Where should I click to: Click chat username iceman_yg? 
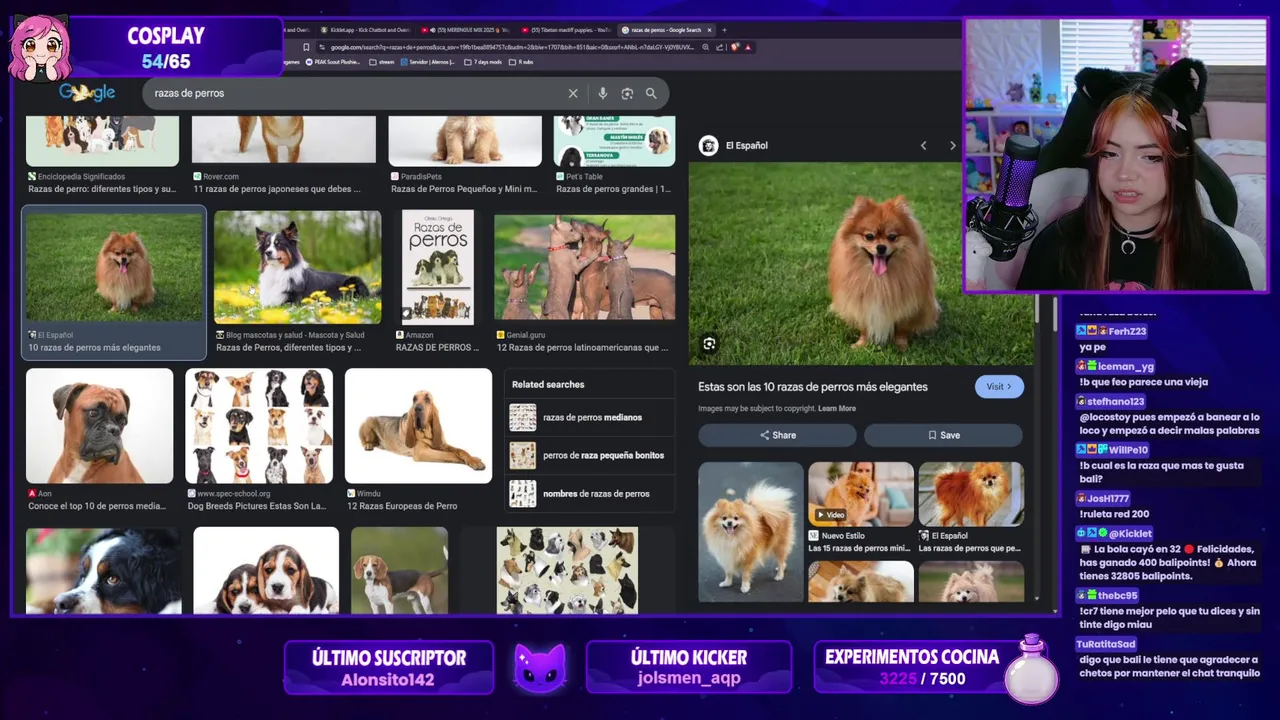coord(1126,366)
